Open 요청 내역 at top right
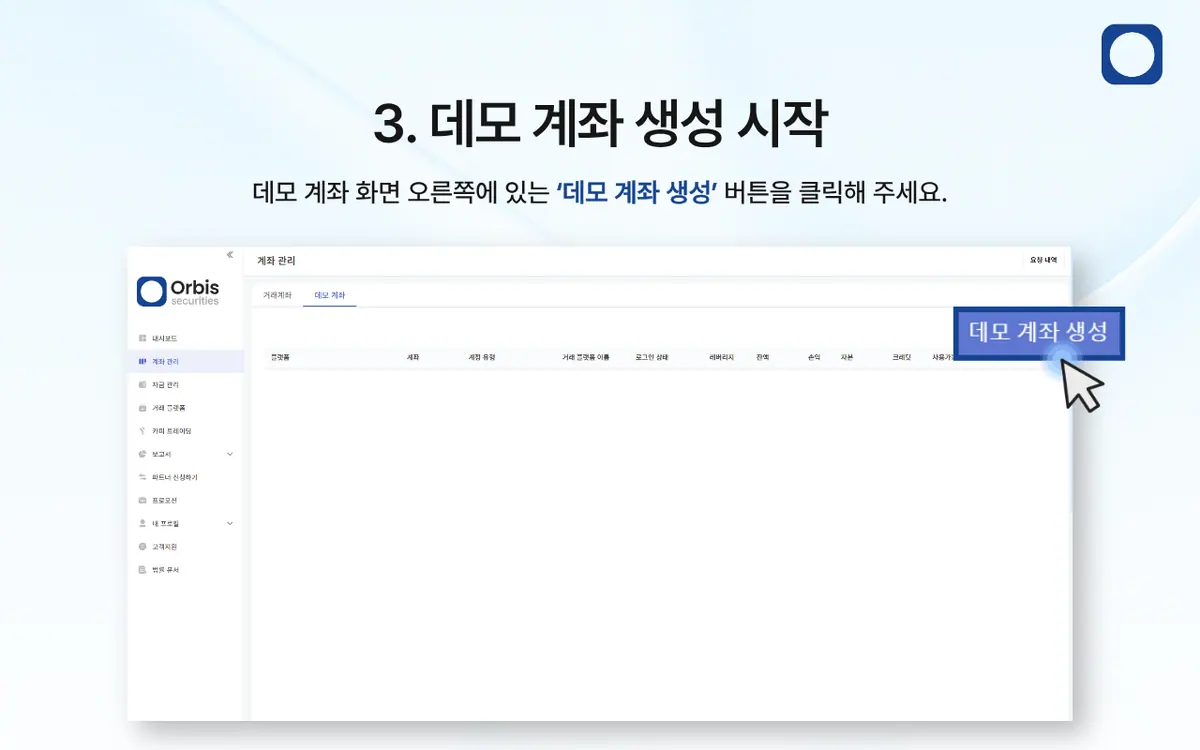 point(1043,260)
